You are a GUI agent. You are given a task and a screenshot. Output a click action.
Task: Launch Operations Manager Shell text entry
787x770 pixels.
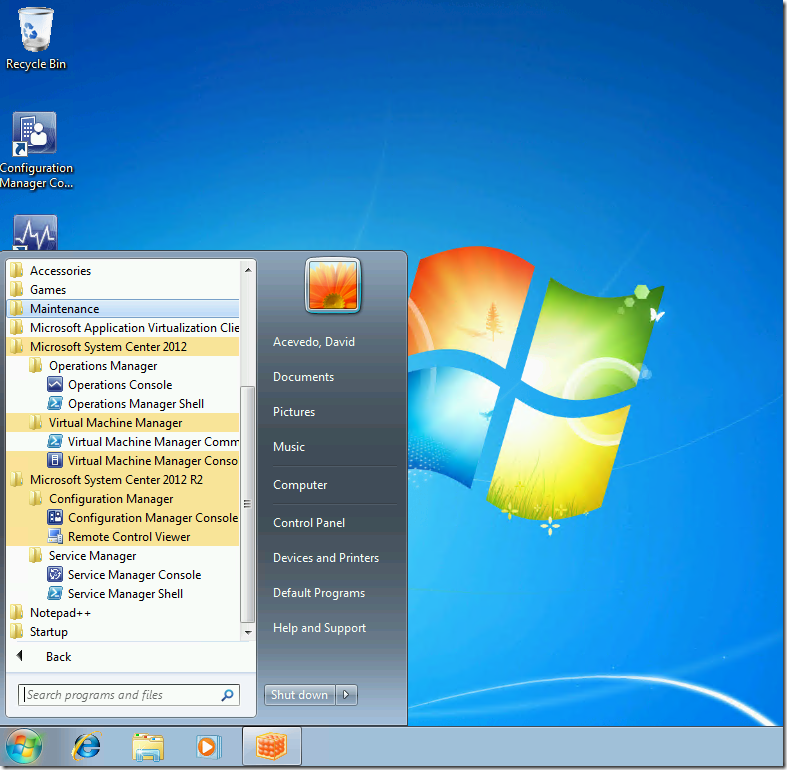[136, 404]
